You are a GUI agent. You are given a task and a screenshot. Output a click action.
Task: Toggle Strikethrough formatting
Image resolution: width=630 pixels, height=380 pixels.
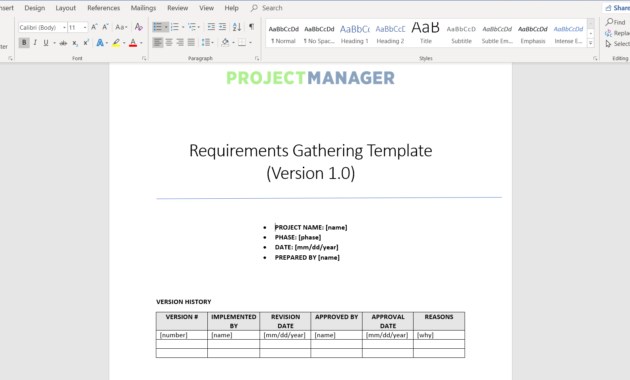pyautogui.click(x=63, y=43)
